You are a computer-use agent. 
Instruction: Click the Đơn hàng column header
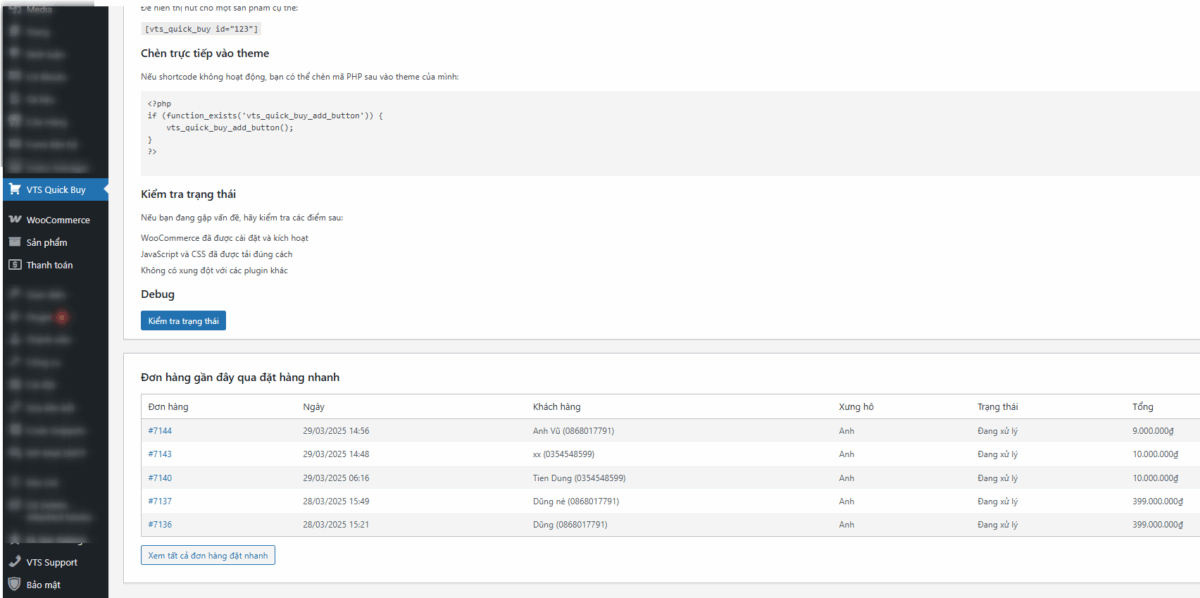(x=168, y=407)
